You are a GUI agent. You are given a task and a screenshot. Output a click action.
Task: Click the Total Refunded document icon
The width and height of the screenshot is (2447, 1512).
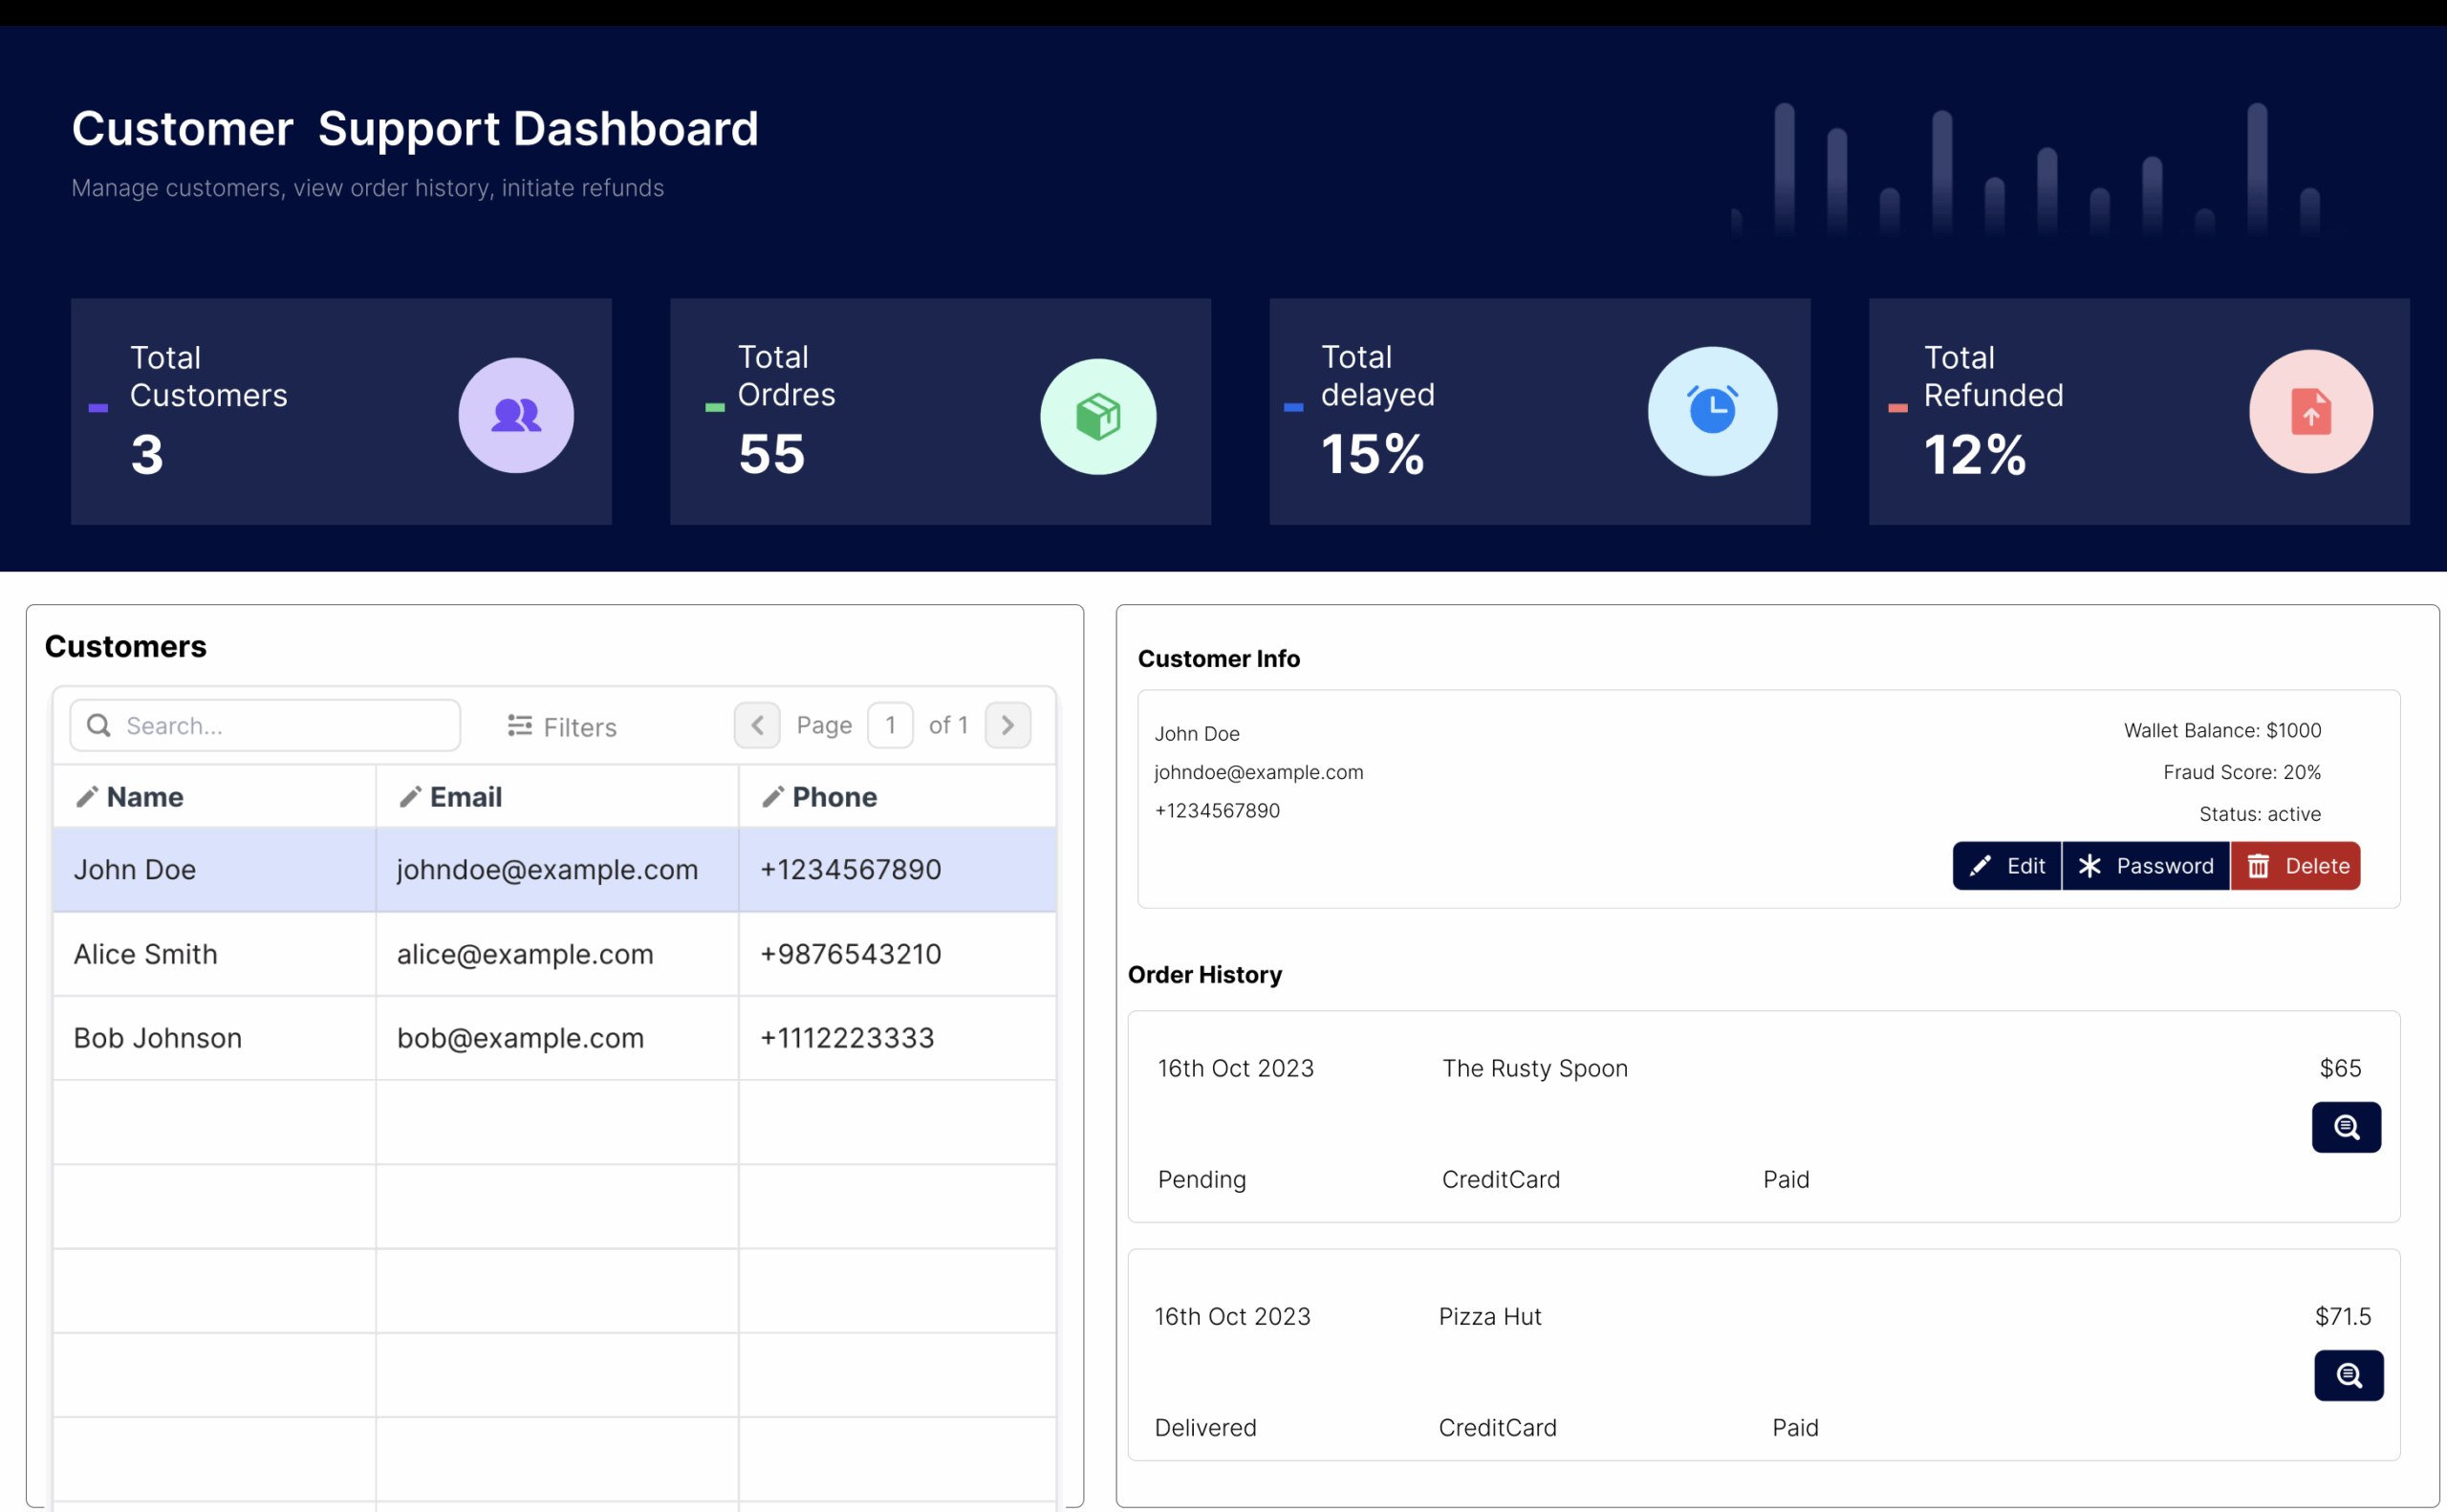click(2311, 412)
